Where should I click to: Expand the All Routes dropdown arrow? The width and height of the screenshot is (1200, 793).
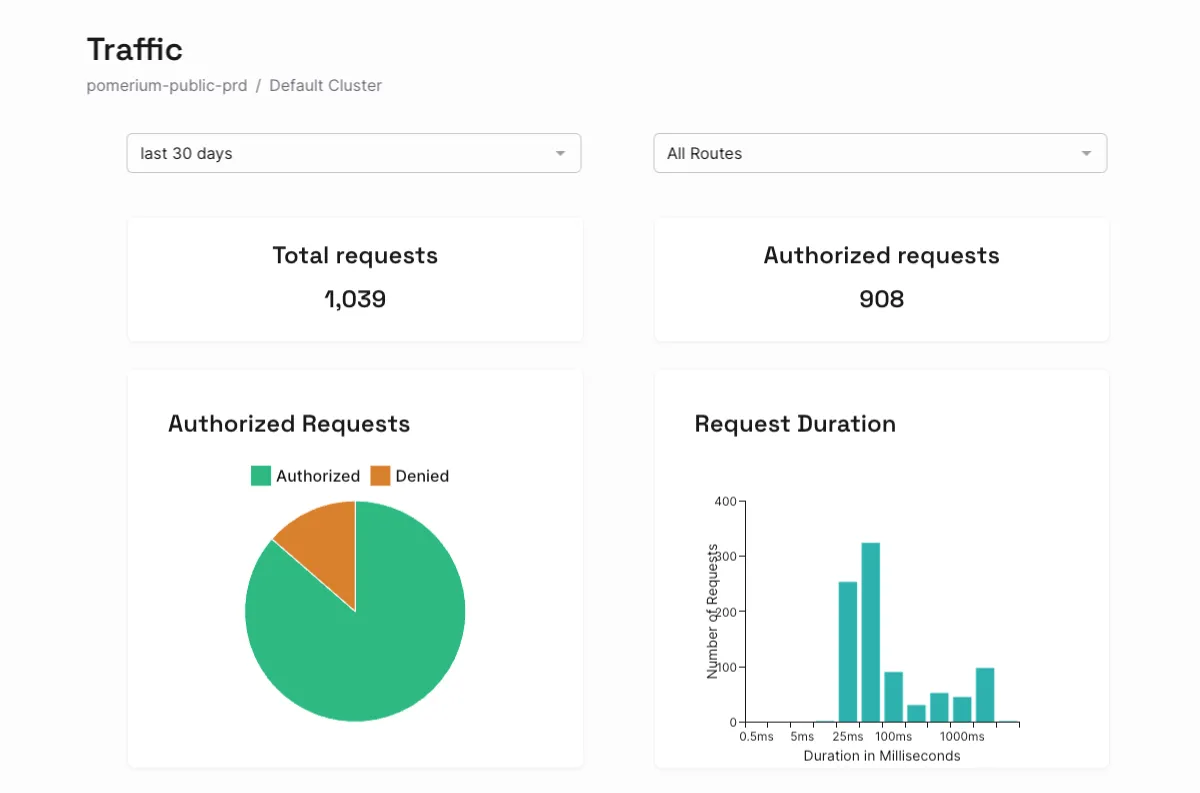tap(1086, 154)
